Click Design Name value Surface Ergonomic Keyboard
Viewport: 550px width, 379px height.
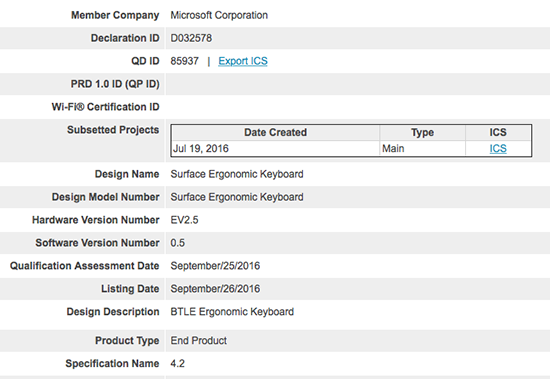coord(237,174)
